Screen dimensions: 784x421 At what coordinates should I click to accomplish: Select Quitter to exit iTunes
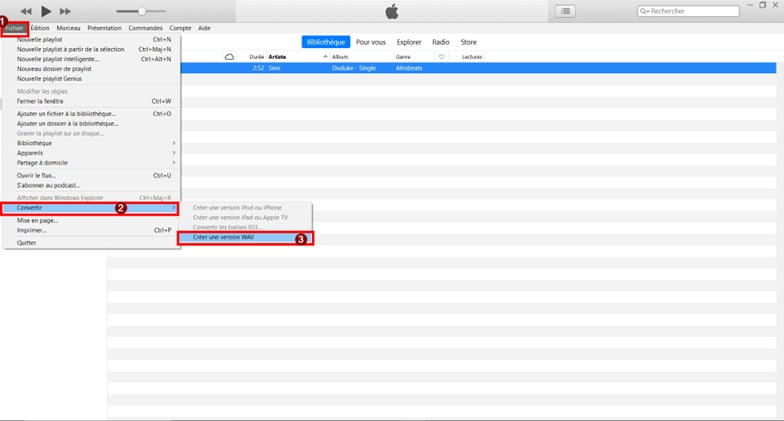click(92, 242)
